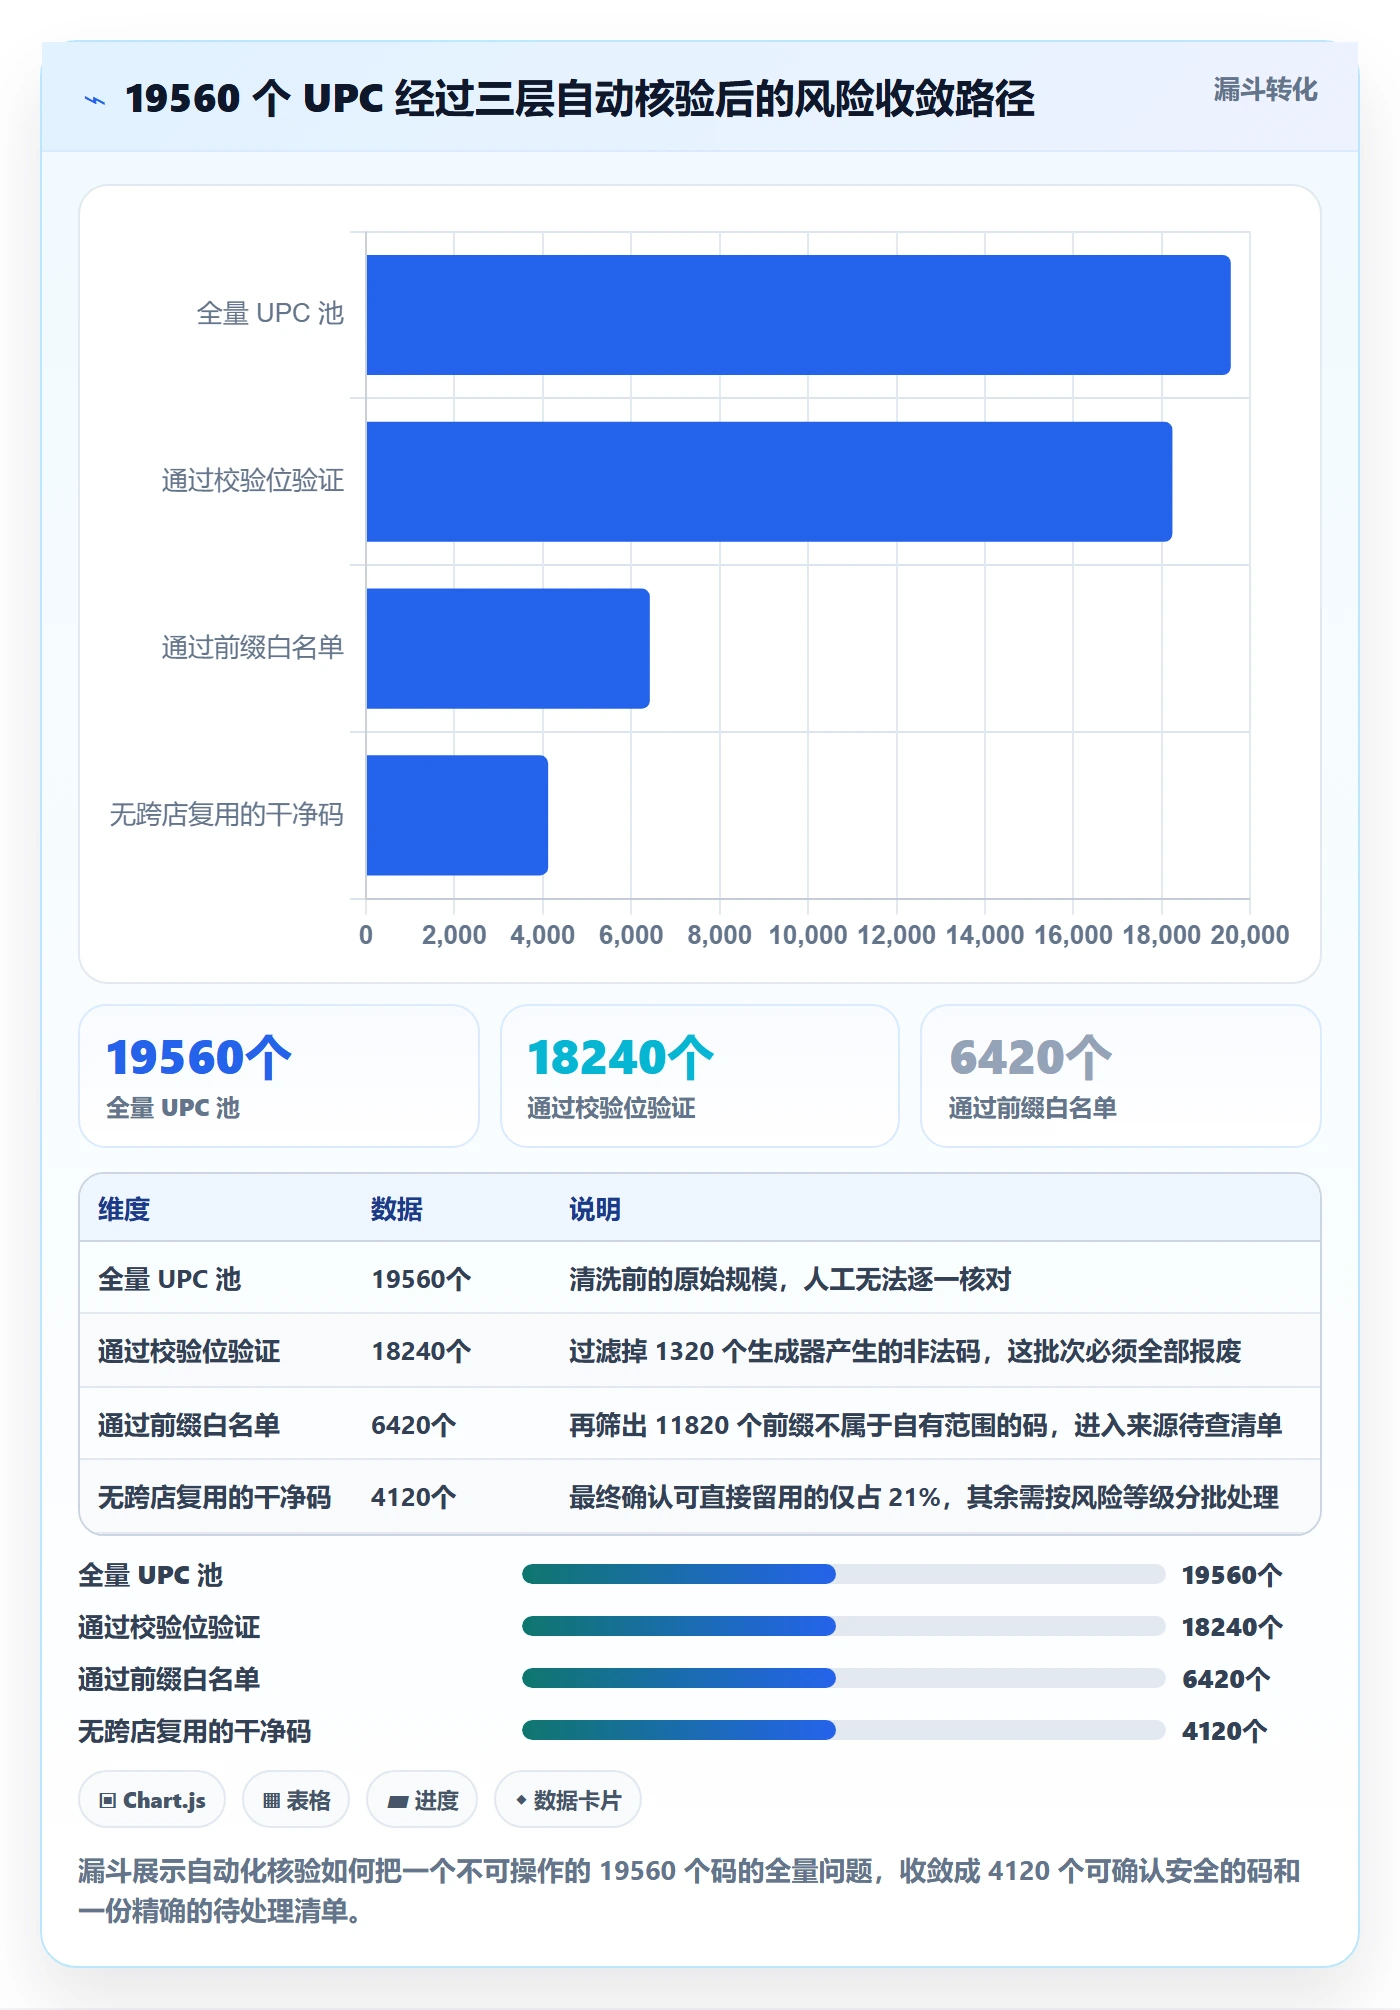Click the 清洗前的原始规模 description cell
Screen dimensions: 1400x2010
click(x=790, y=1279)
